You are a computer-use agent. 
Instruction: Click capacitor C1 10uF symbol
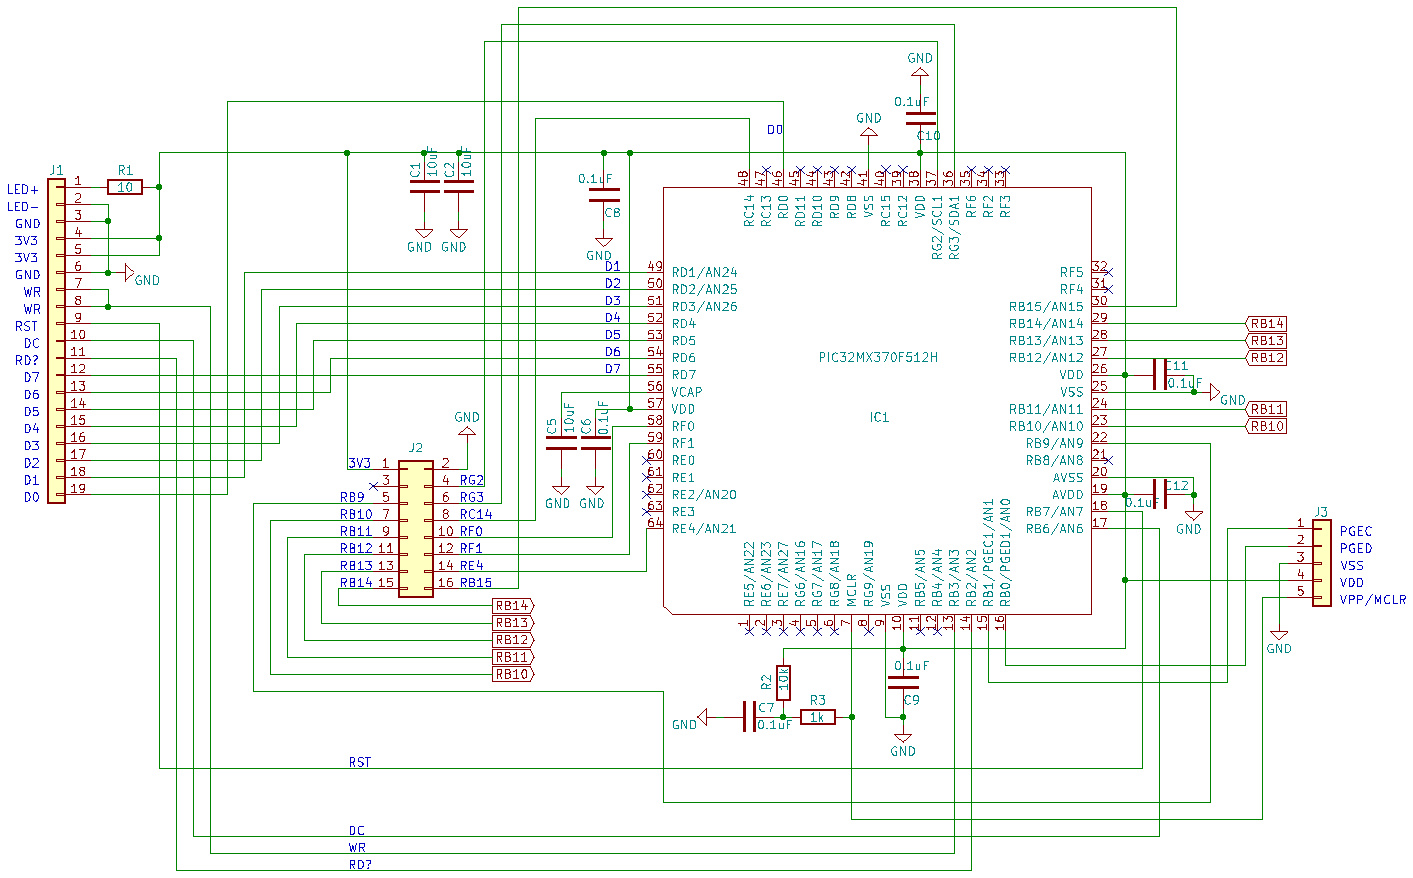(x=425, y=186)
